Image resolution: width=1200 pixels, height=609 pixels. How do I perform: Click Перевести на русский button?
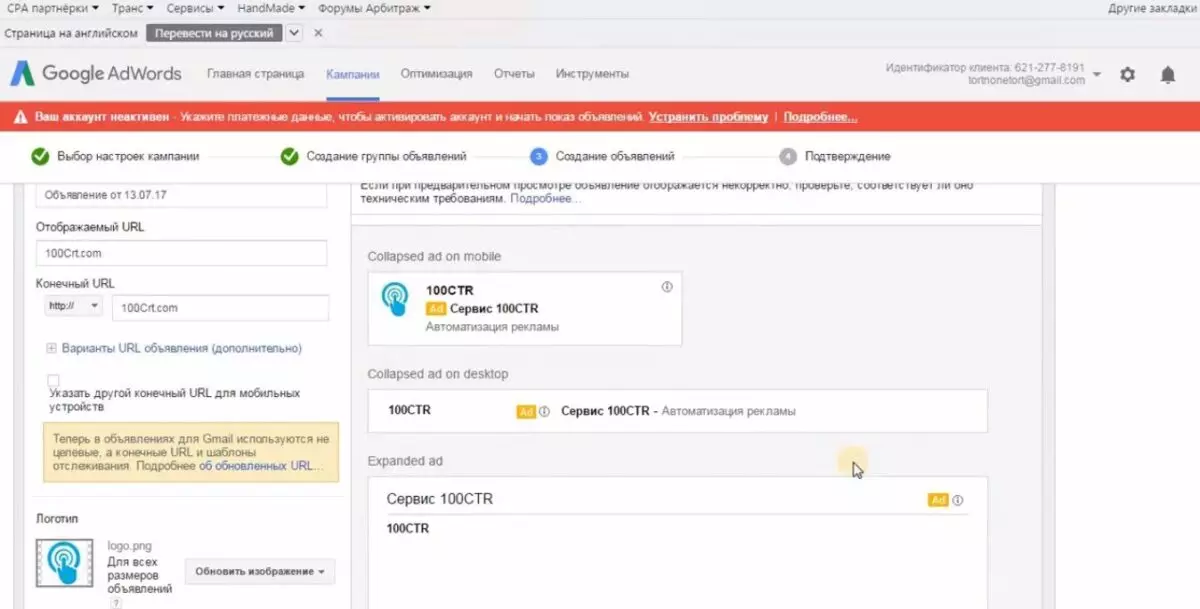[213, 33]
